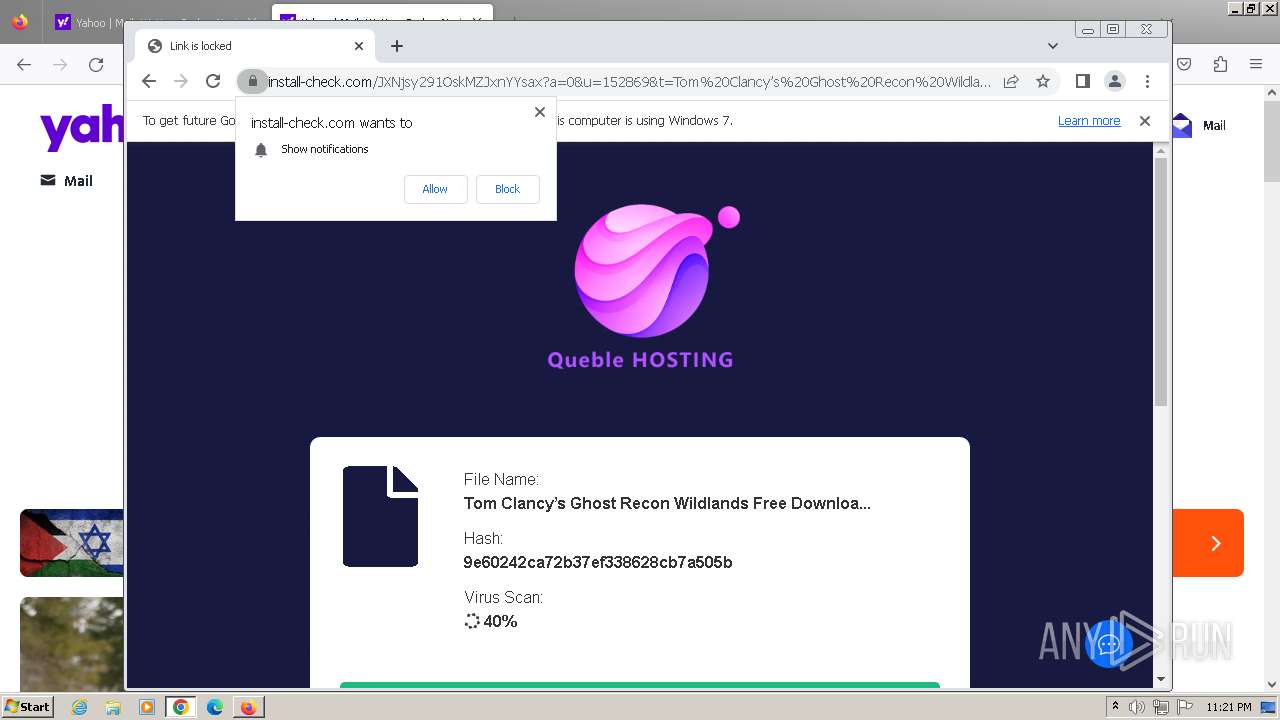Click the padlock site info icon
1280x720 pixels.
coord(253,81)
